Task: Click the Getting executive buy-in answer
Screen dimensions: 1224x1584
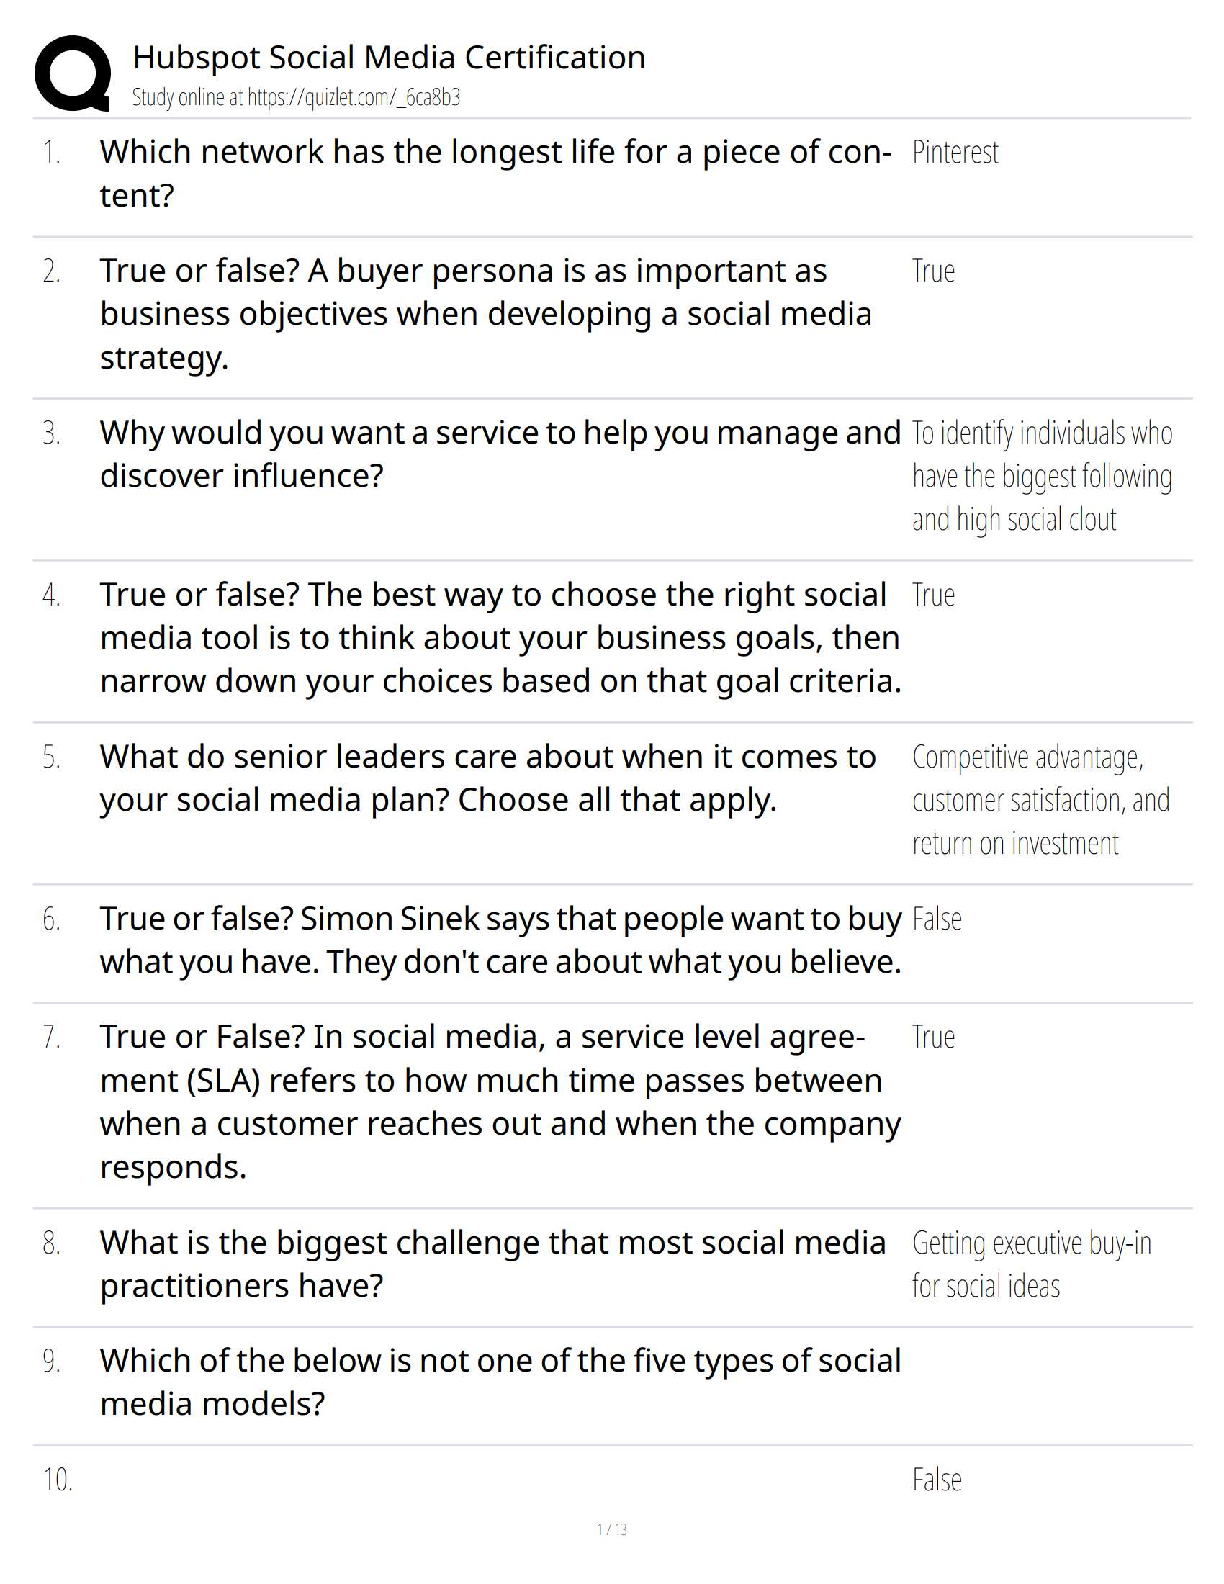Action: (x=1031, y=1264)
